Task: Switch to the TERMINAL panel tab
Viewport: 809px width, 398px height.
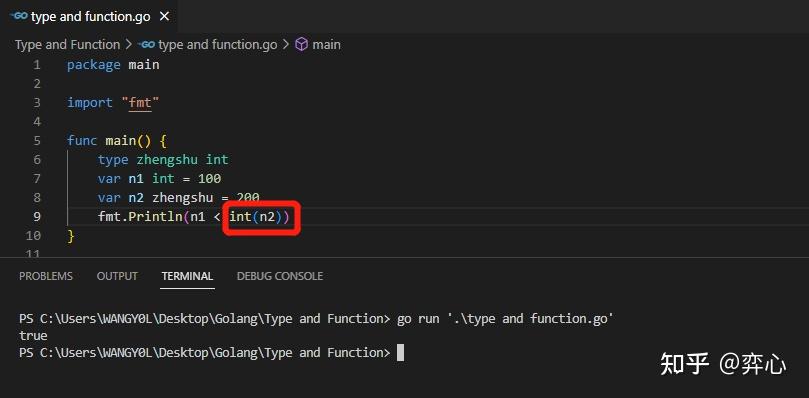Action: coord(187,276)
